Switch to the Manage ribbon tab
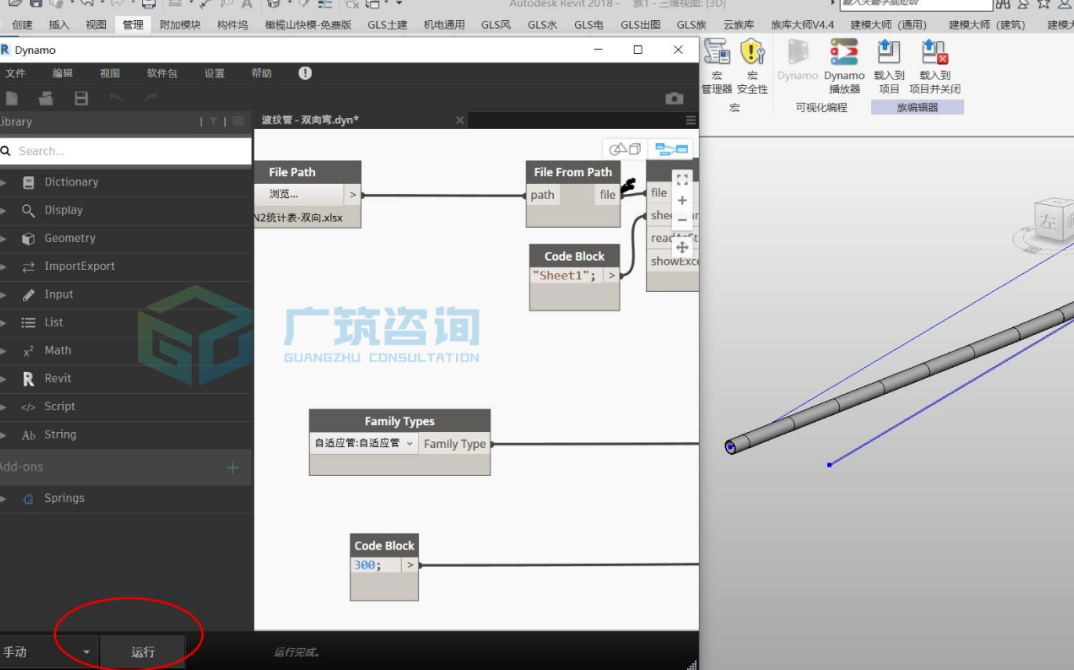1074x670 pixels. [133, 25]
